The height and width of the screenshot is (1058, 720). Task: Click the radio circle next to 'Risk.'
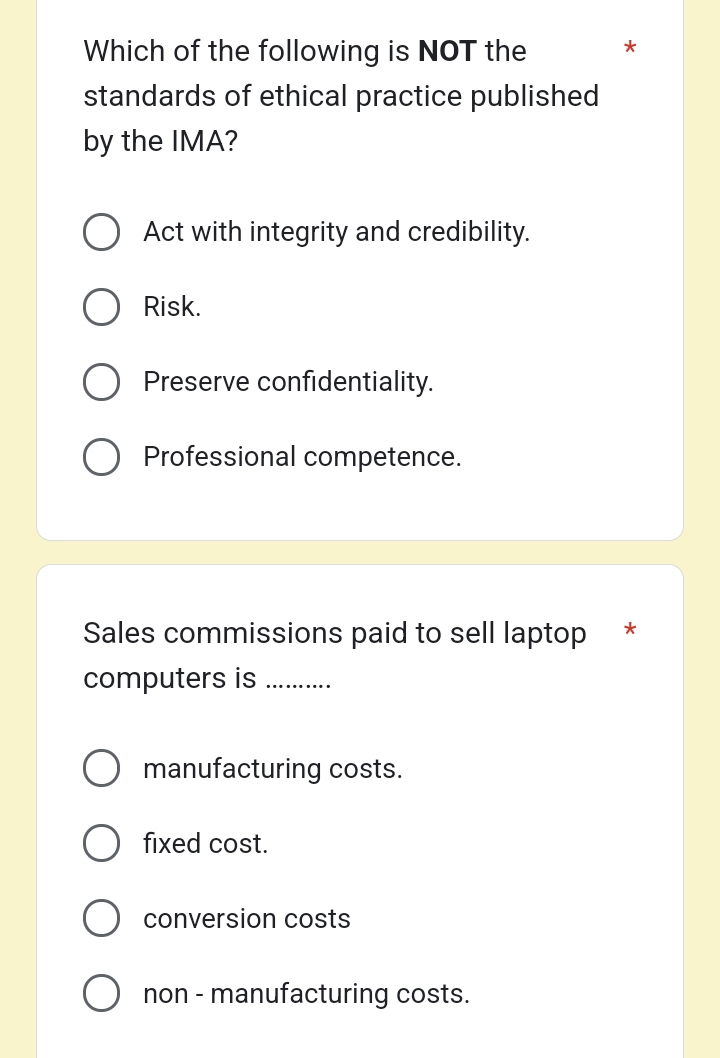pos(102,306)
